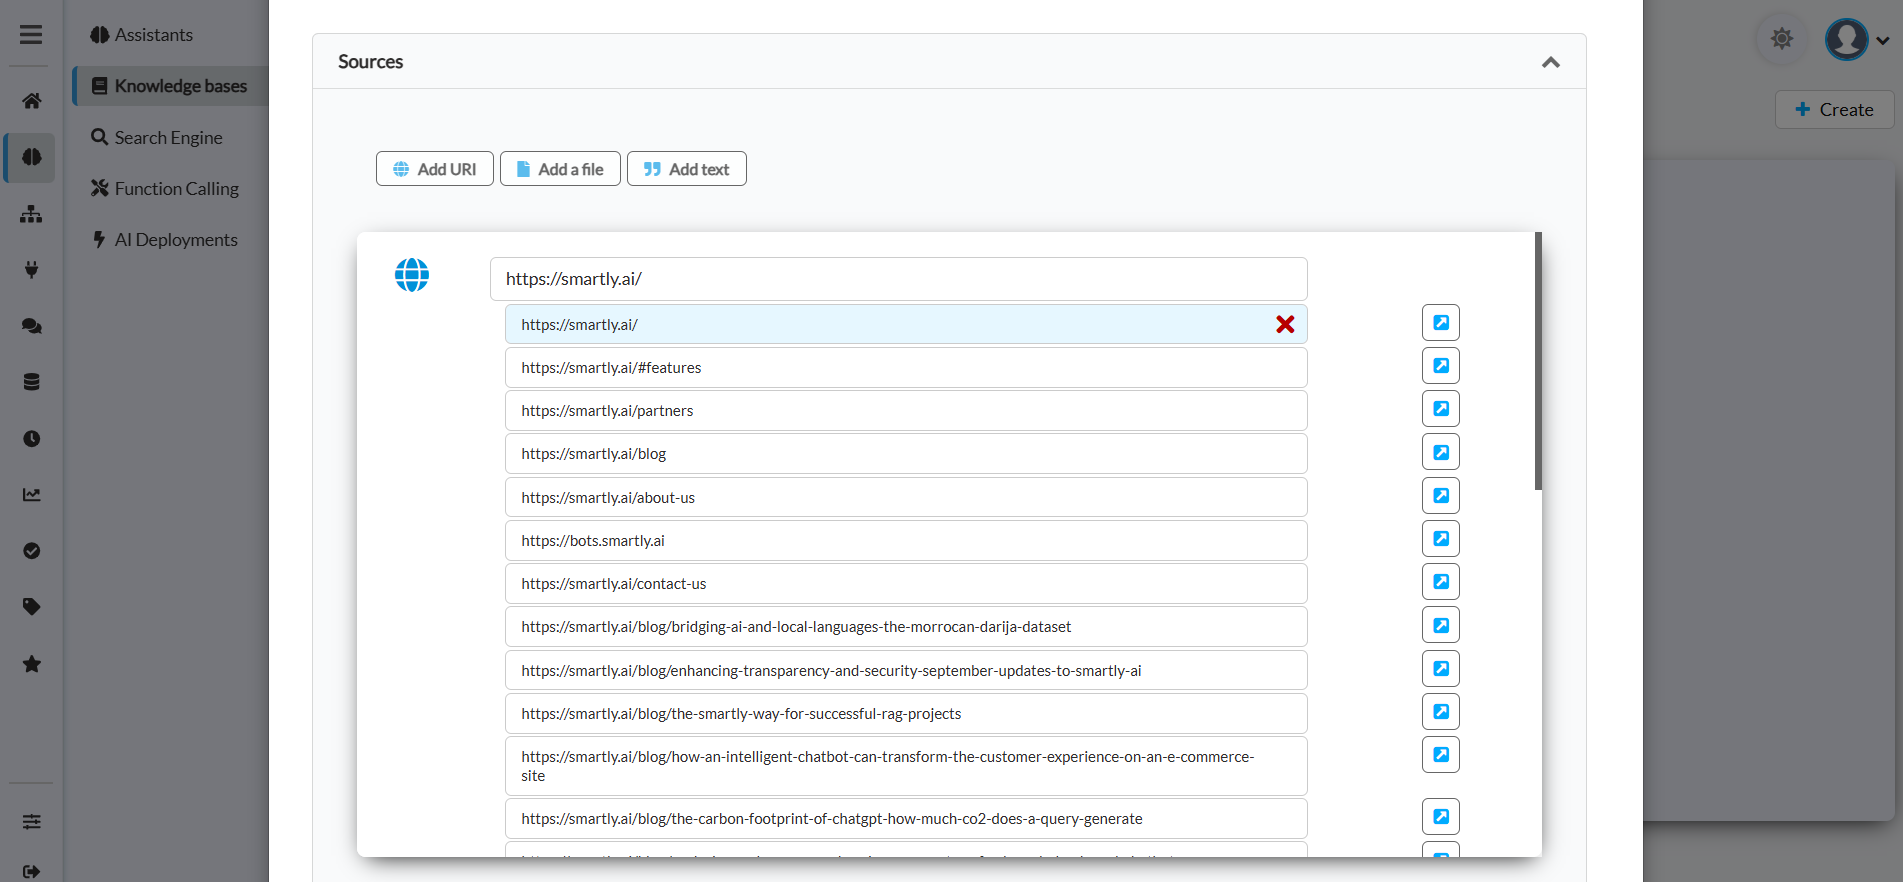Click the suggestions list vertical scrollbar
Image resolution: width=1903 pixels, height=882 pixels.
coord(1538,361)
